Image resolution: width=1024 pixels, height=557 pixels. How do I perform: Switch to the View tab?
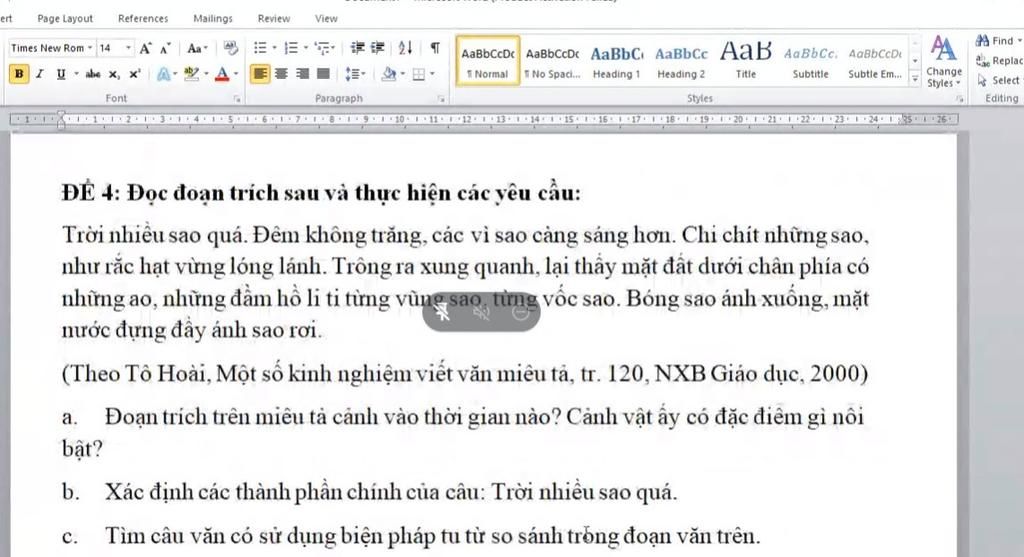tap(326, 18)
